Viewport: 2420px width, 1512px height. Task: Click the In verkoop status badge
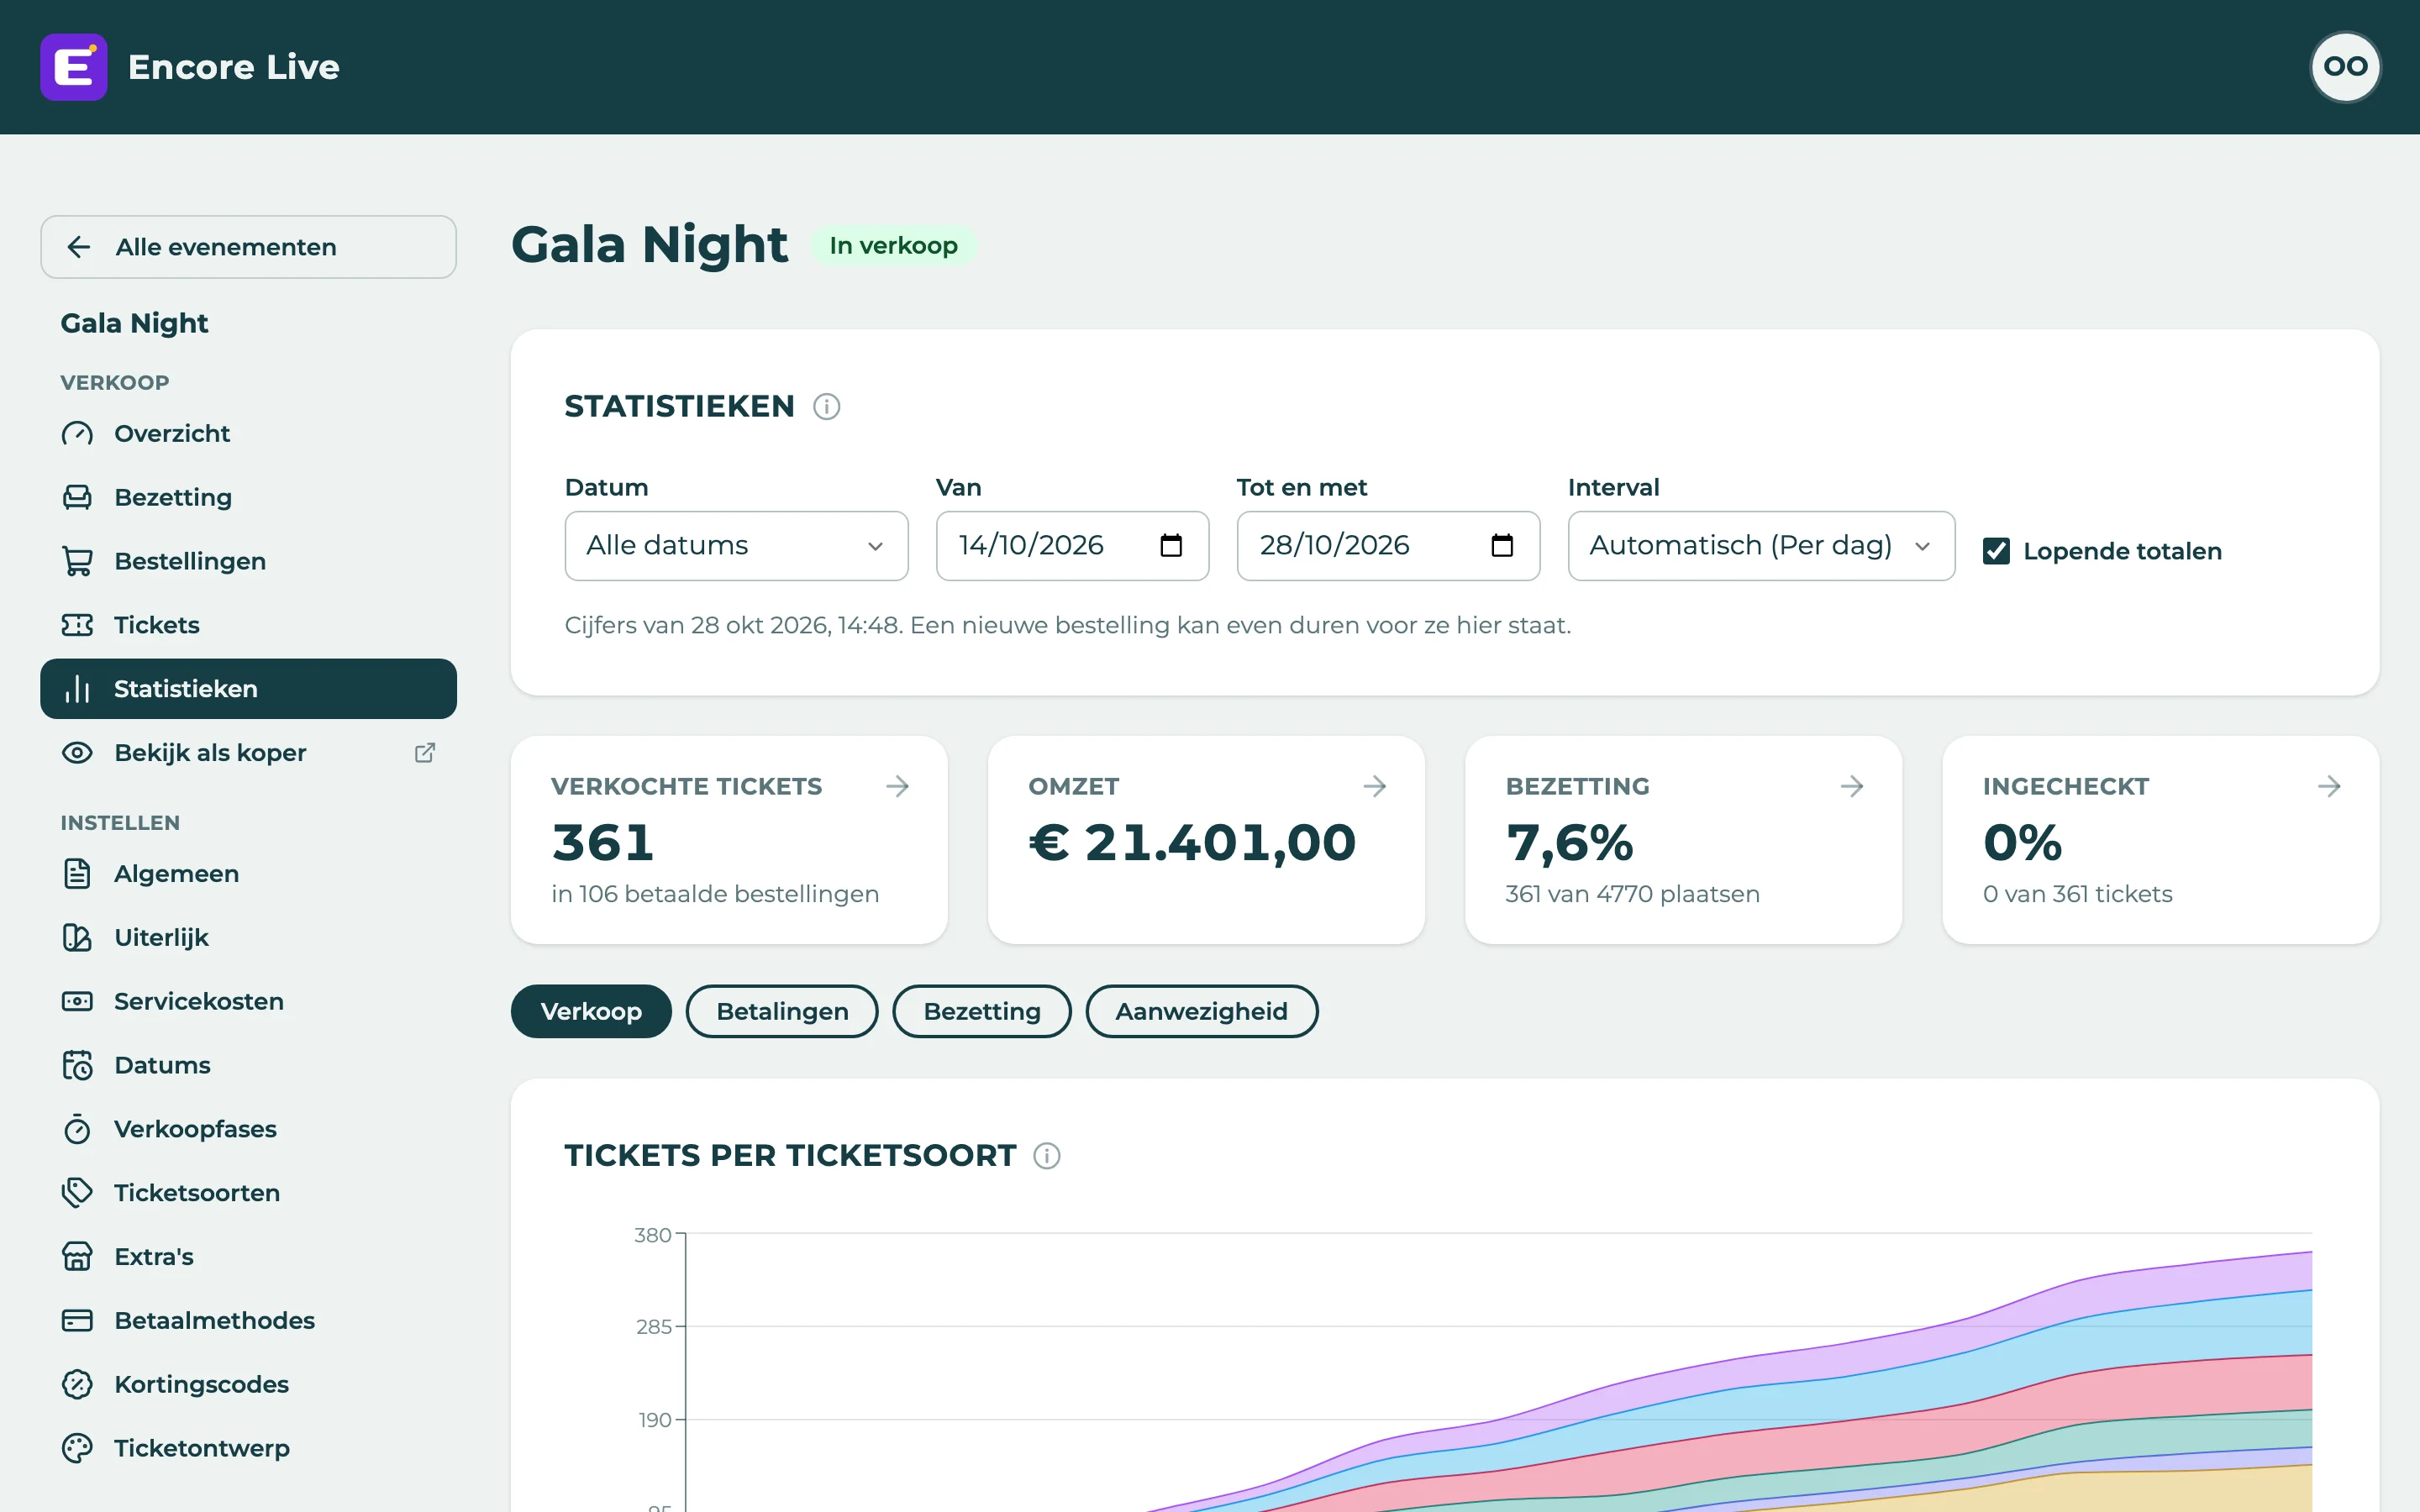[x=893, y=246]
